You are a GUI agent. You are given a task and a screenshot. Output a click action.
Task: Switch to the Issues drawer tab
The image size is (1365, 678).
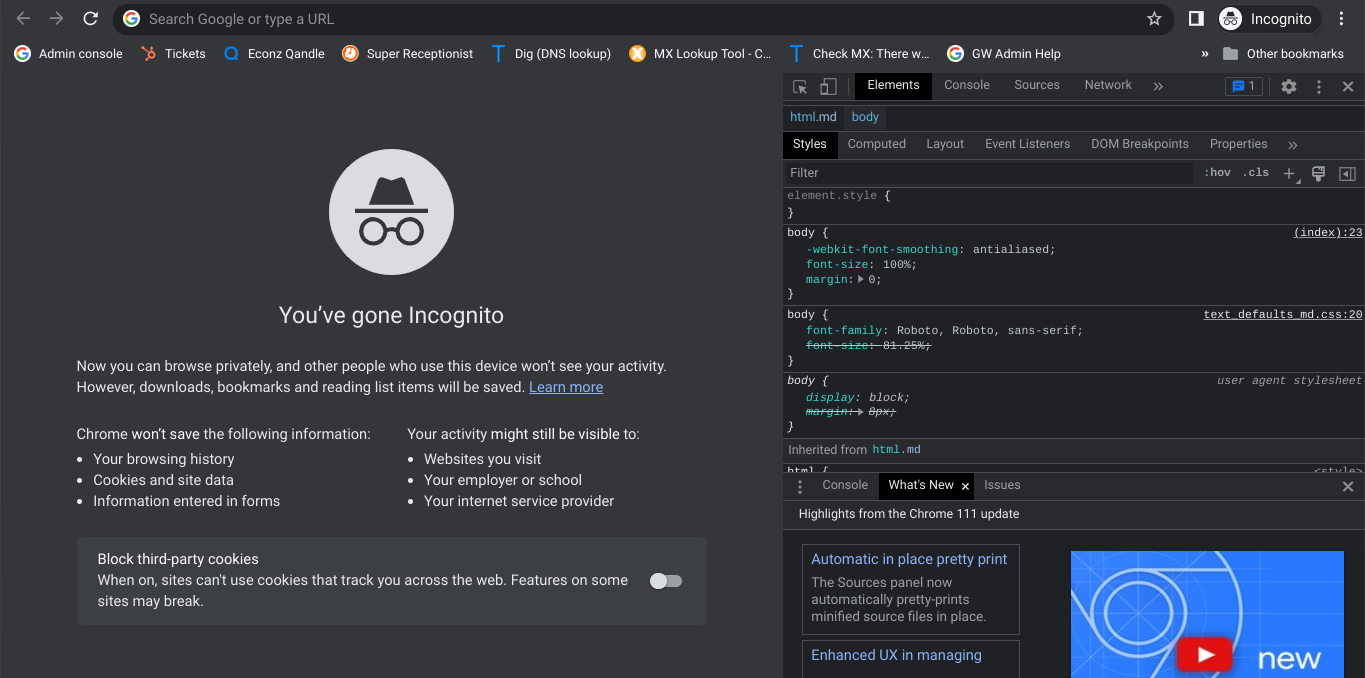click(1002, 485)
